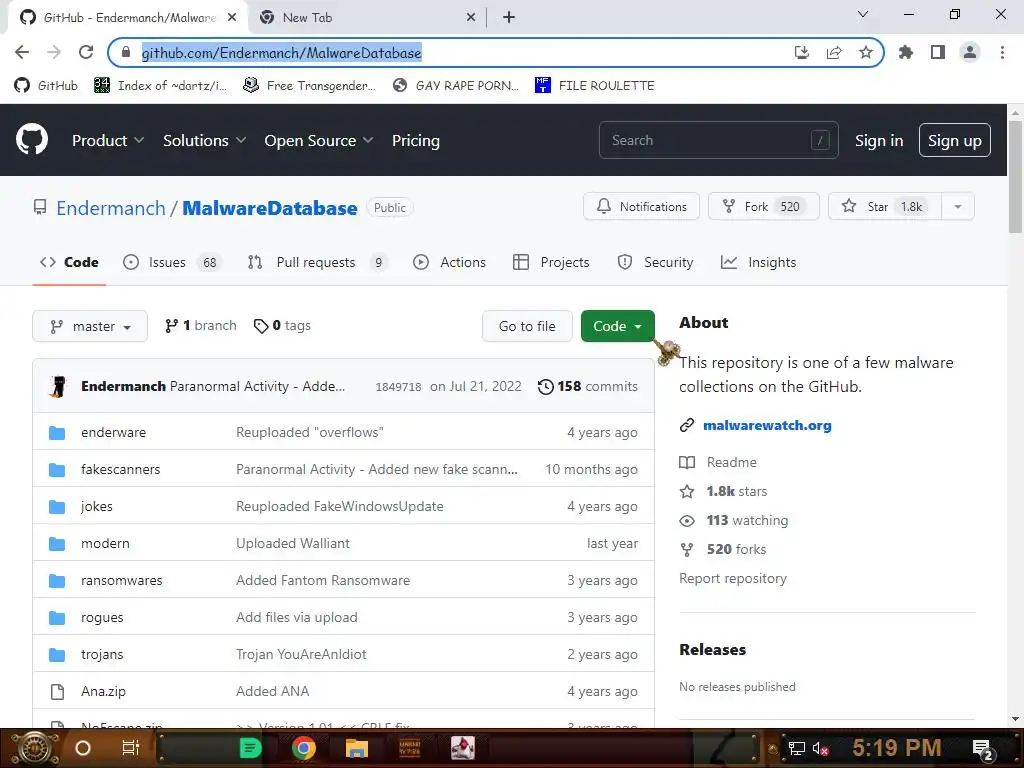Switch to the Projects tab

click(x=551, y=262)
